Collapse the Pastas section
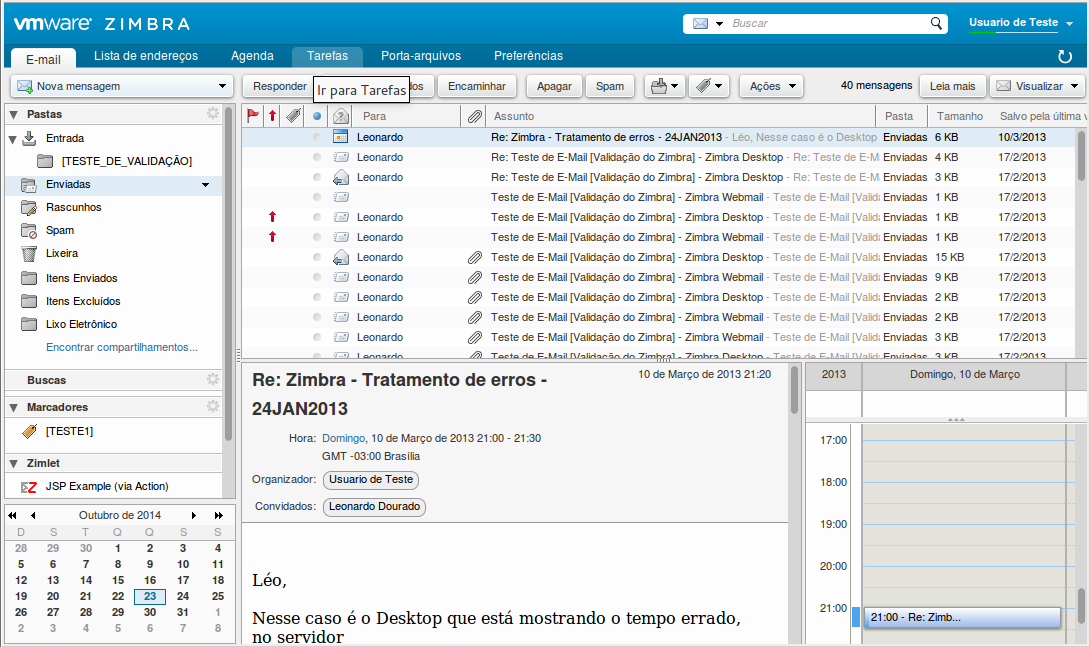Screen dimensions: 1090x647 (x=13, y=114)
